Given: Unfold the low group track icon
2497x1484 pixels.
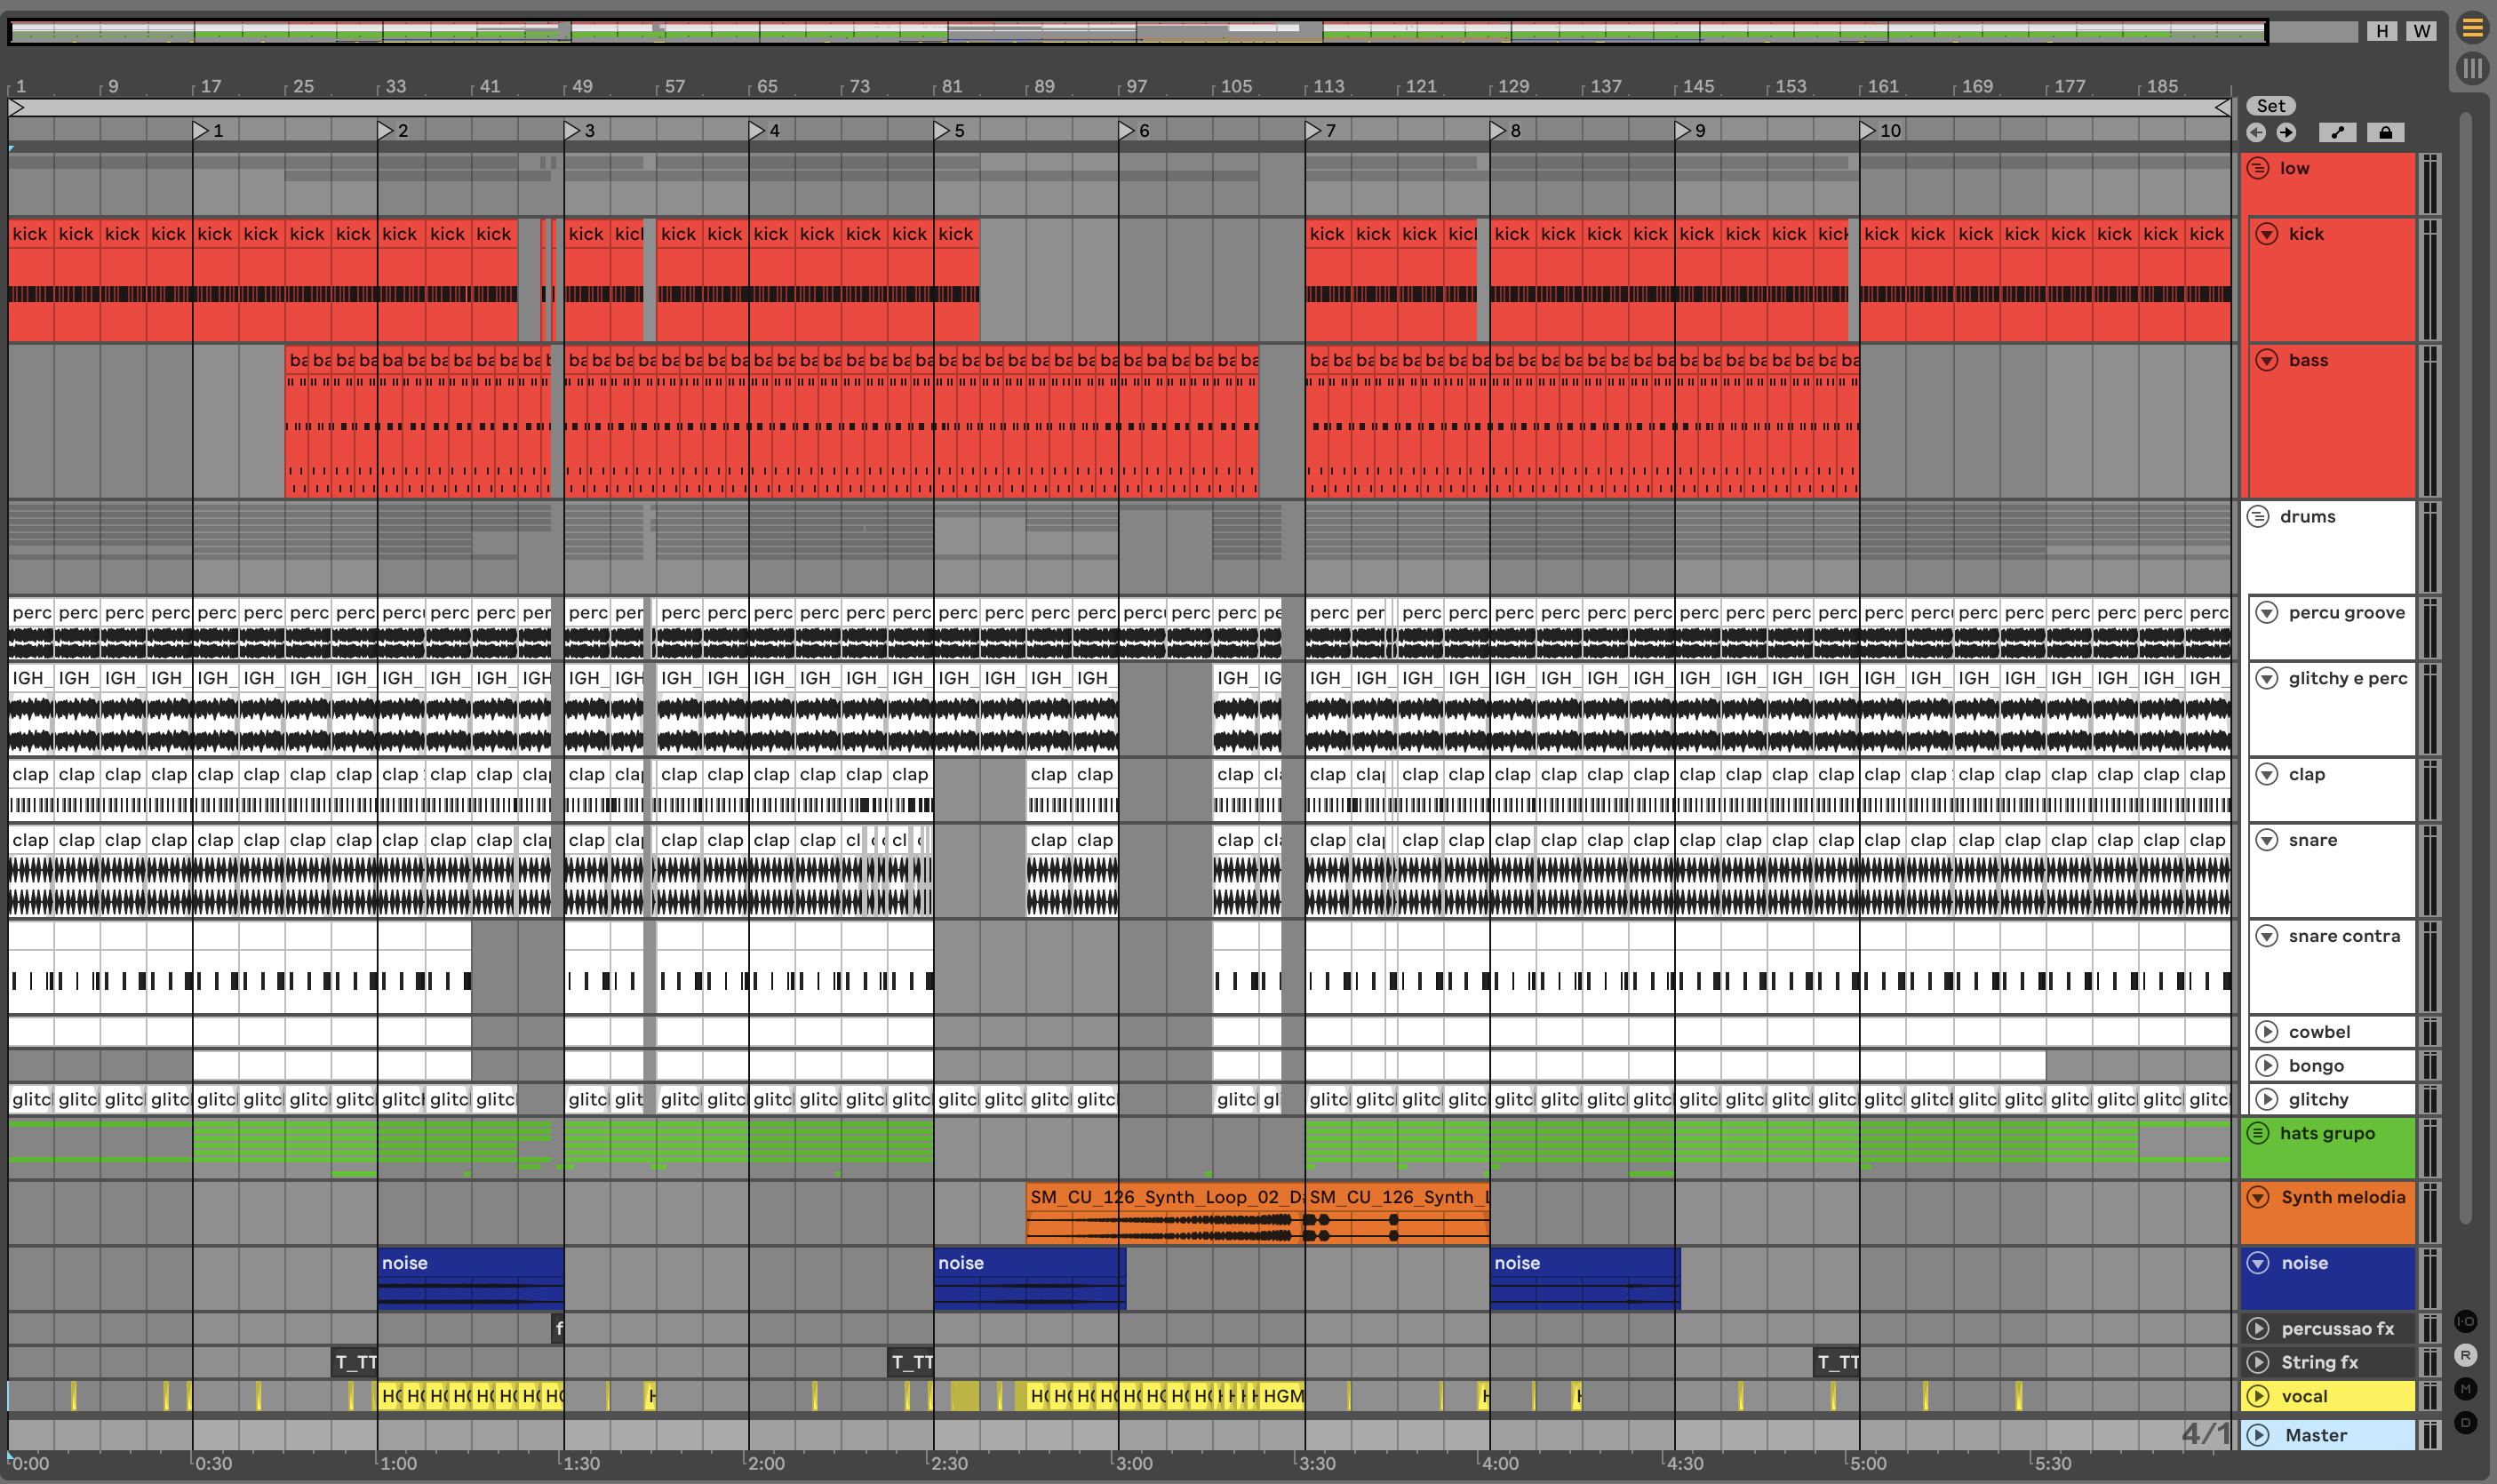Looking at the screenshot, I should (x=2258, y=169).
